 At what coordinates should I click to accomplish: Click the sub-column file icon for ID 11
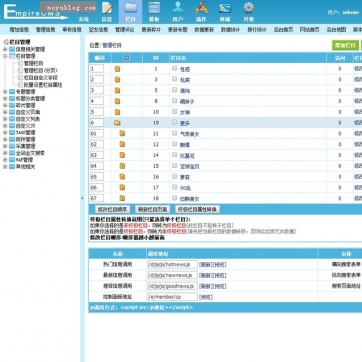[122, 133]
